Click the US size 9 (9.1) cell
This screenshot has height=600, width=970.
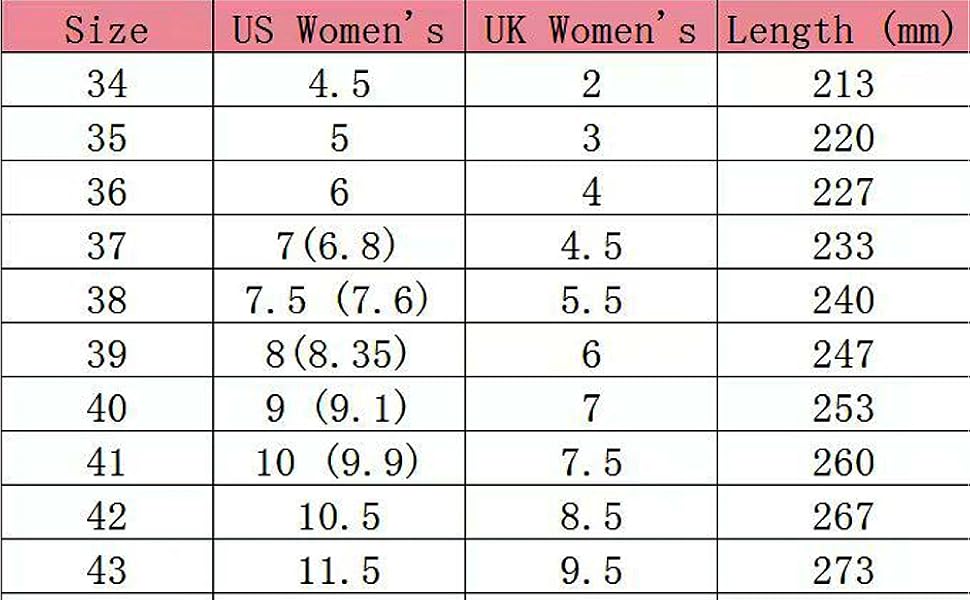339,404
